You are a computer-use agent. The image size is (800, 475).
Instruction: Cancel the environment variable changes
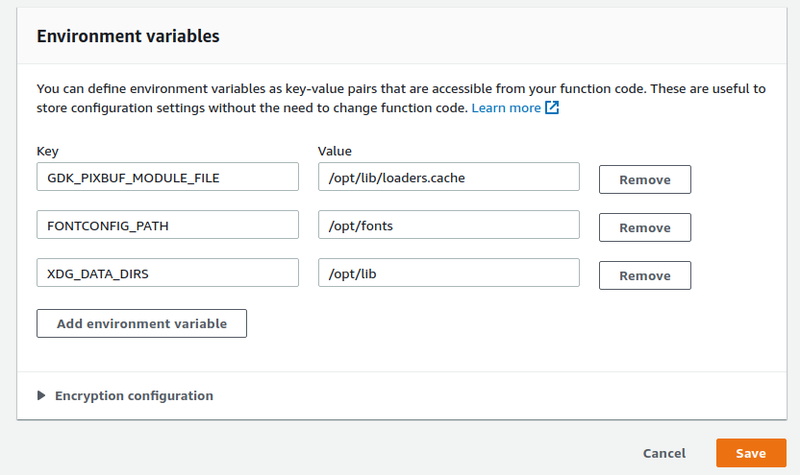click(664, 453)
